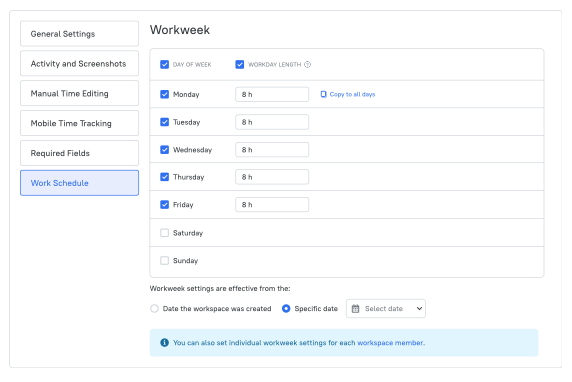572x382 pixels.
Task: Enable the Saturday checkbox
Action: pyautogui.click(x=165, y=233)
